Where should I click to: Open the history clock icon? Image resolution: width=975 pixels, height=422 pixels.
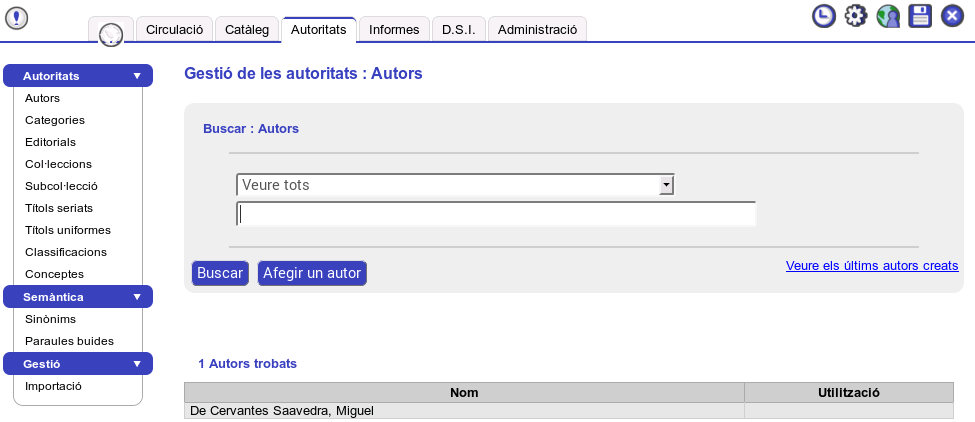(824, 16)
